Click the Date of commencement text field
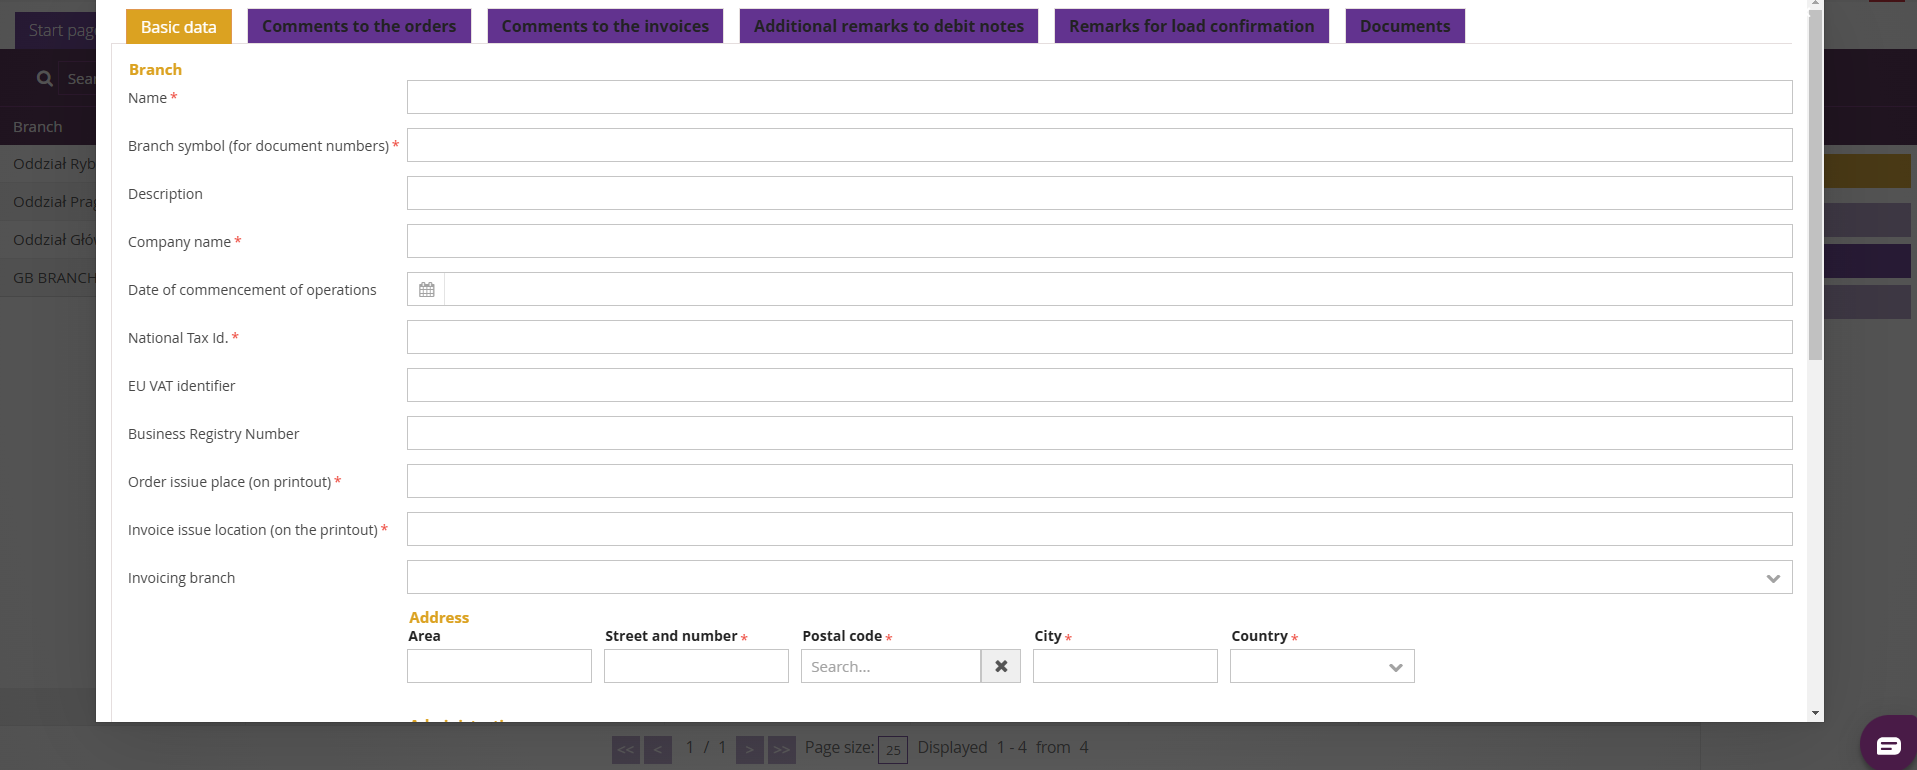 point(1118,289)
